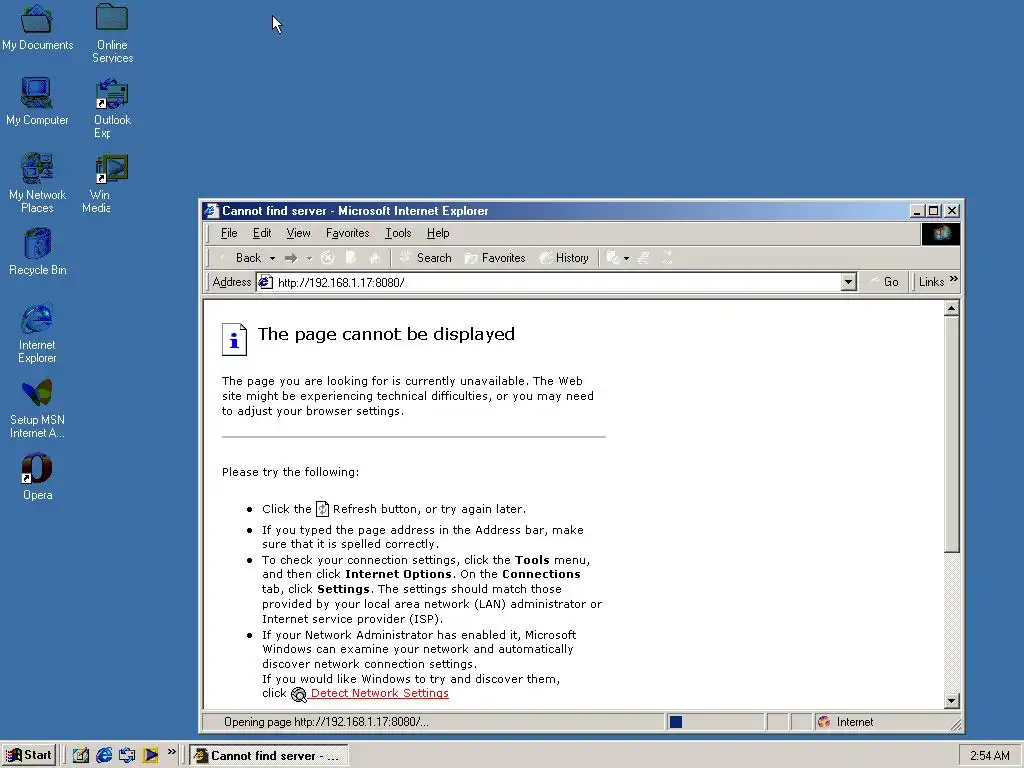The height and width of the screenshot is (768, 1024).
Task: Select the Recycle Bin icon
Action: [x=37, y=252]
